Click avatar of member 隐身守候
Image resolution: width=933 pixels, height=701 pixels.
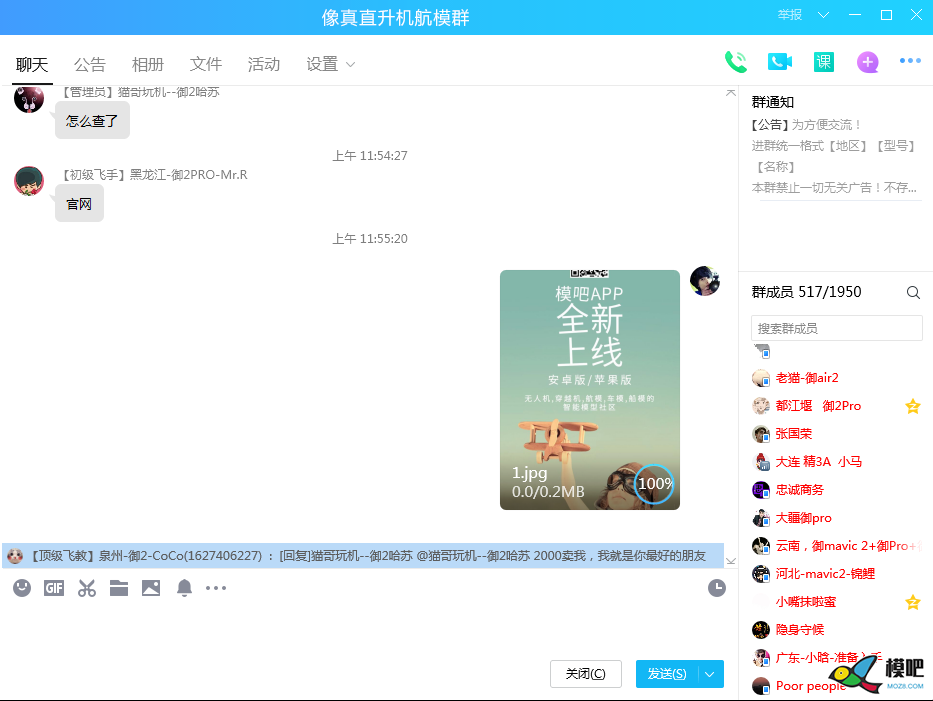[761, 630]
